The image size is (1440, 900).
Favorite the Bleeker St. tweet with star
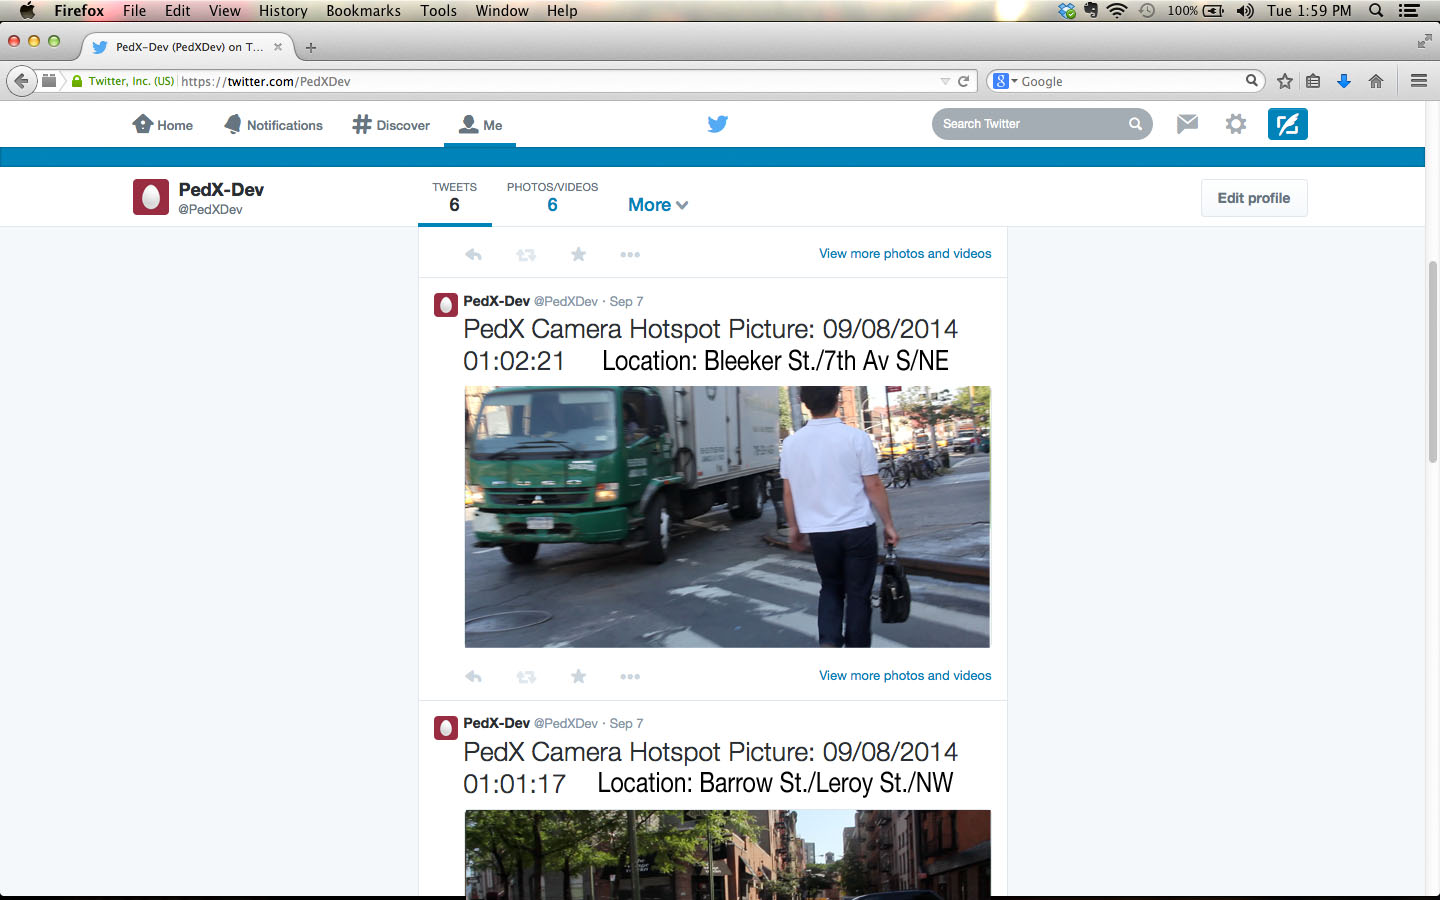[x=578, y=677]
